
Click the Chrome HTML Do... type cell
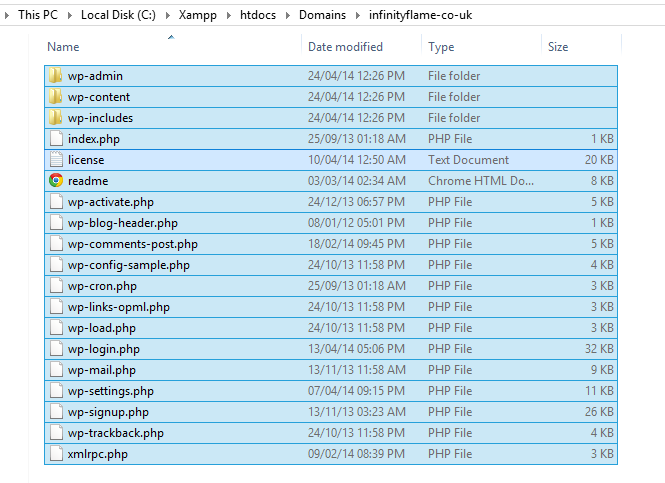pos(481,181)
